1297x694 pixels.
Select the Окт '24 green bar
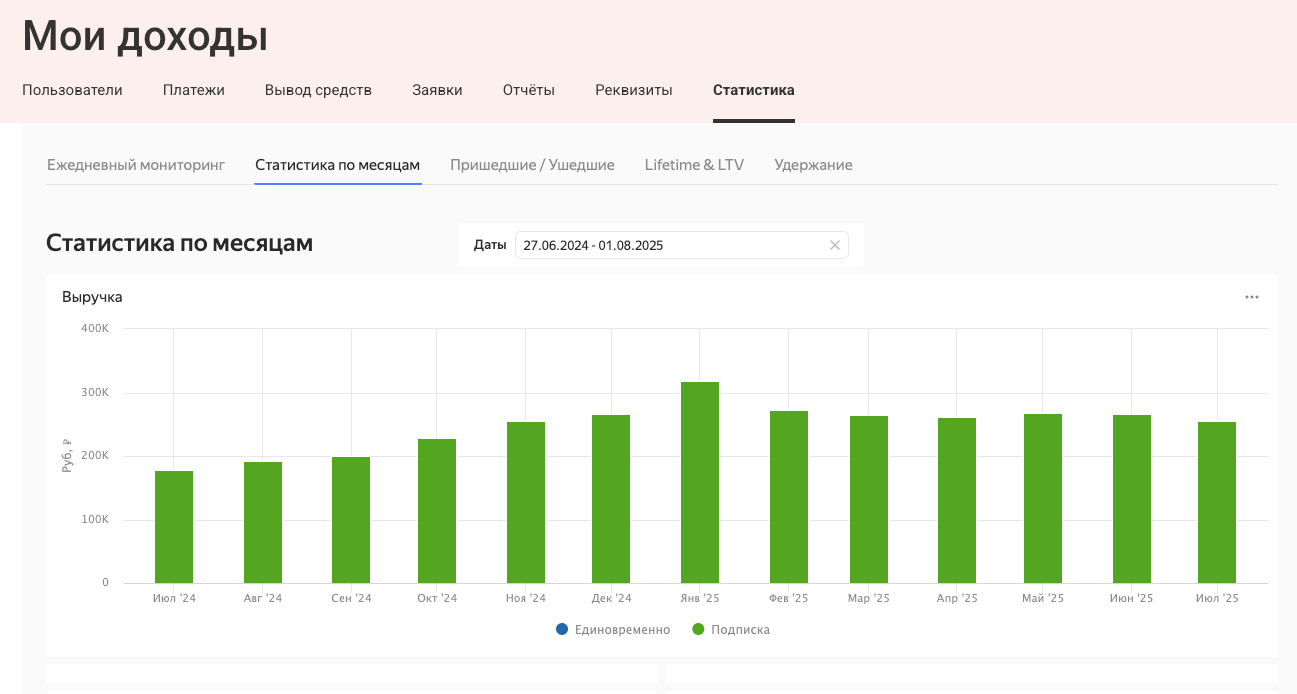coord(437,511)
